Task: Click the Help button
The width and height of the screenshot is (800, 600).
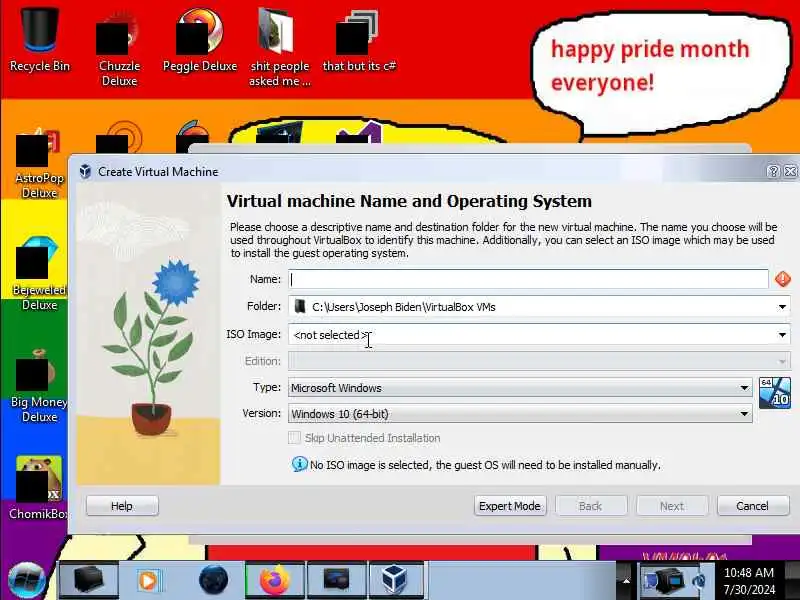Action: coord(122,506)
